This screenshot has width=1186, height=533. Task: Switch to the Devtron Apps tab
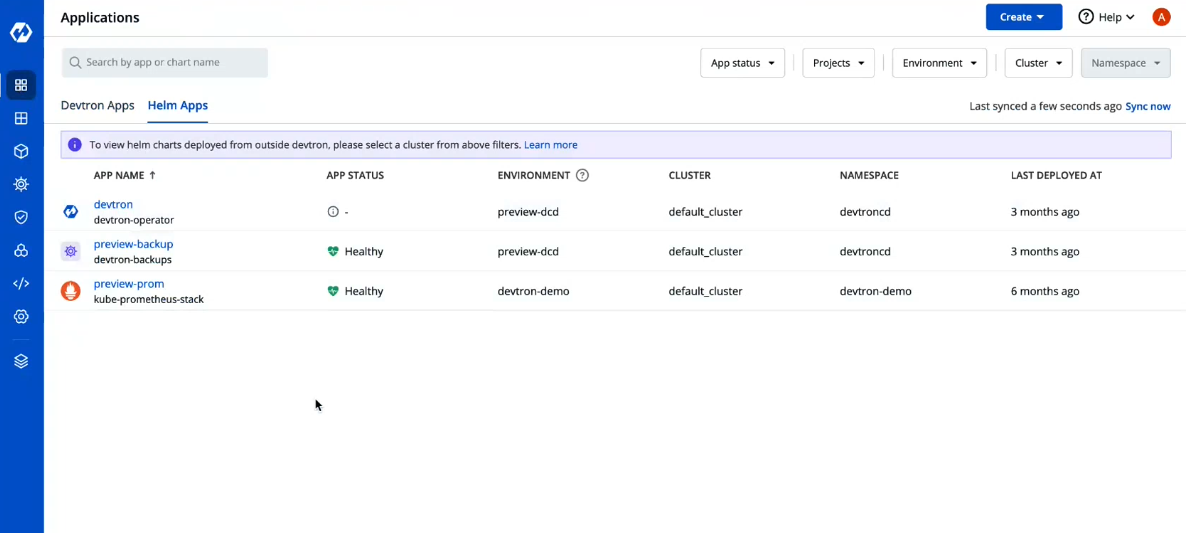tap(98, 105)
